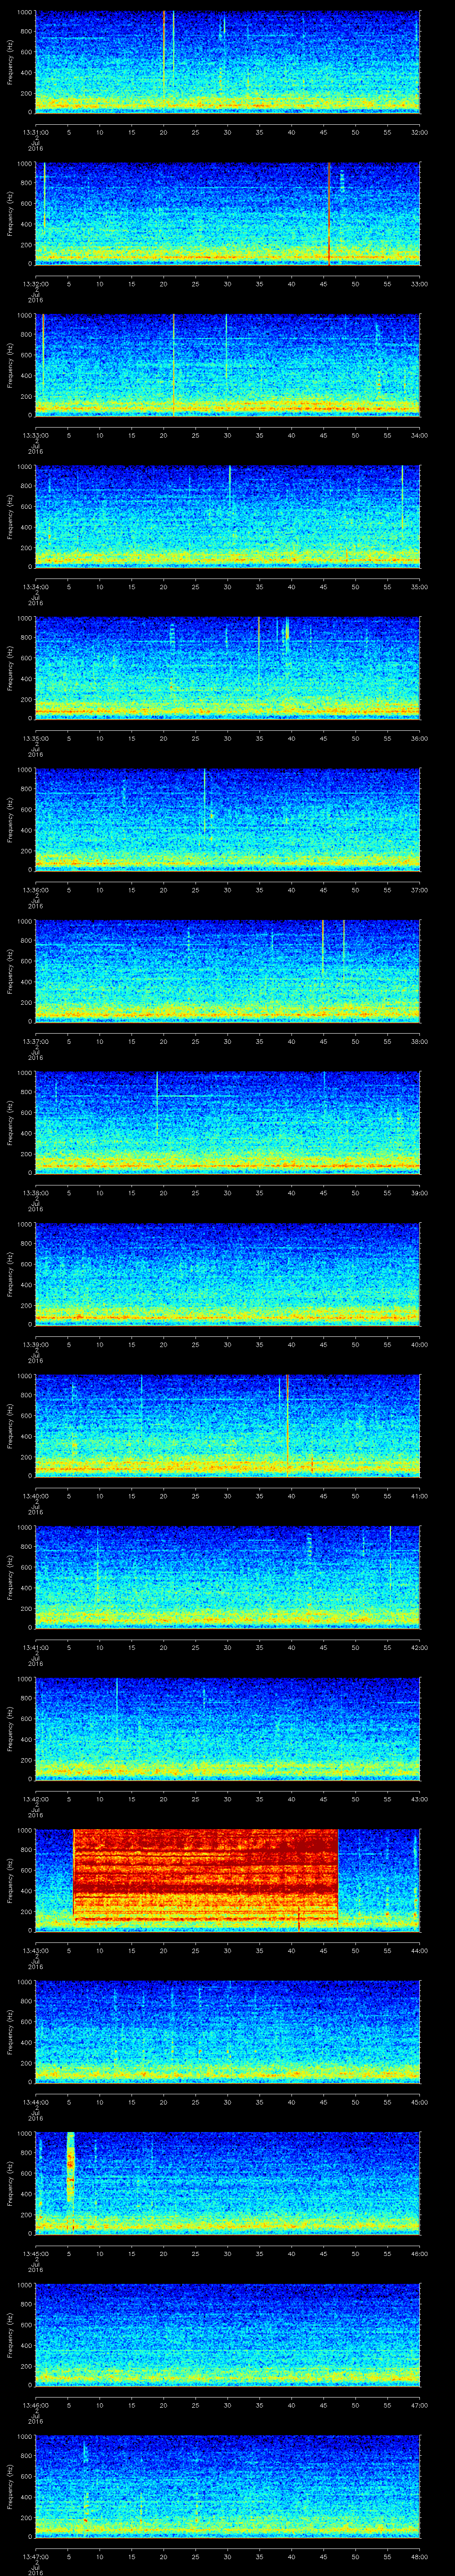Click the '13:43:00' start time label
Screen dimensions: 455x2576
coord(36,1950)
